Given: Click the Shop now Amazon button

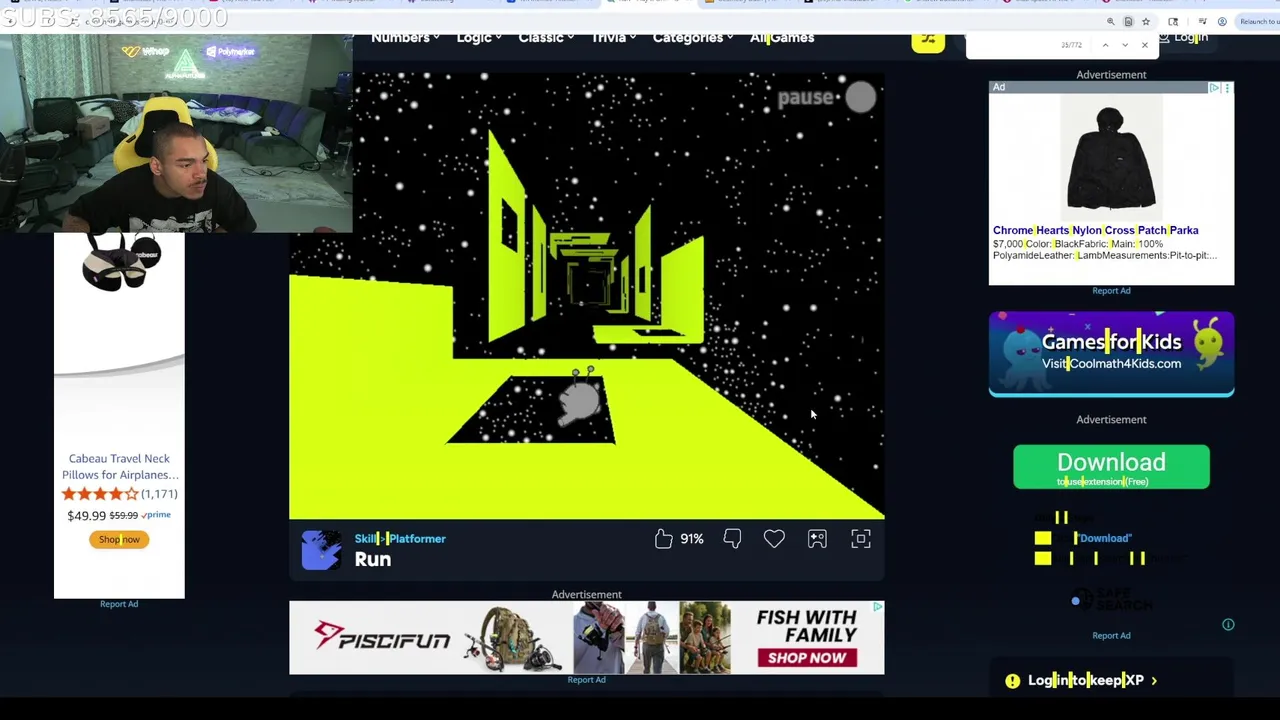Looking at the screenshot, I should (119, 540).
